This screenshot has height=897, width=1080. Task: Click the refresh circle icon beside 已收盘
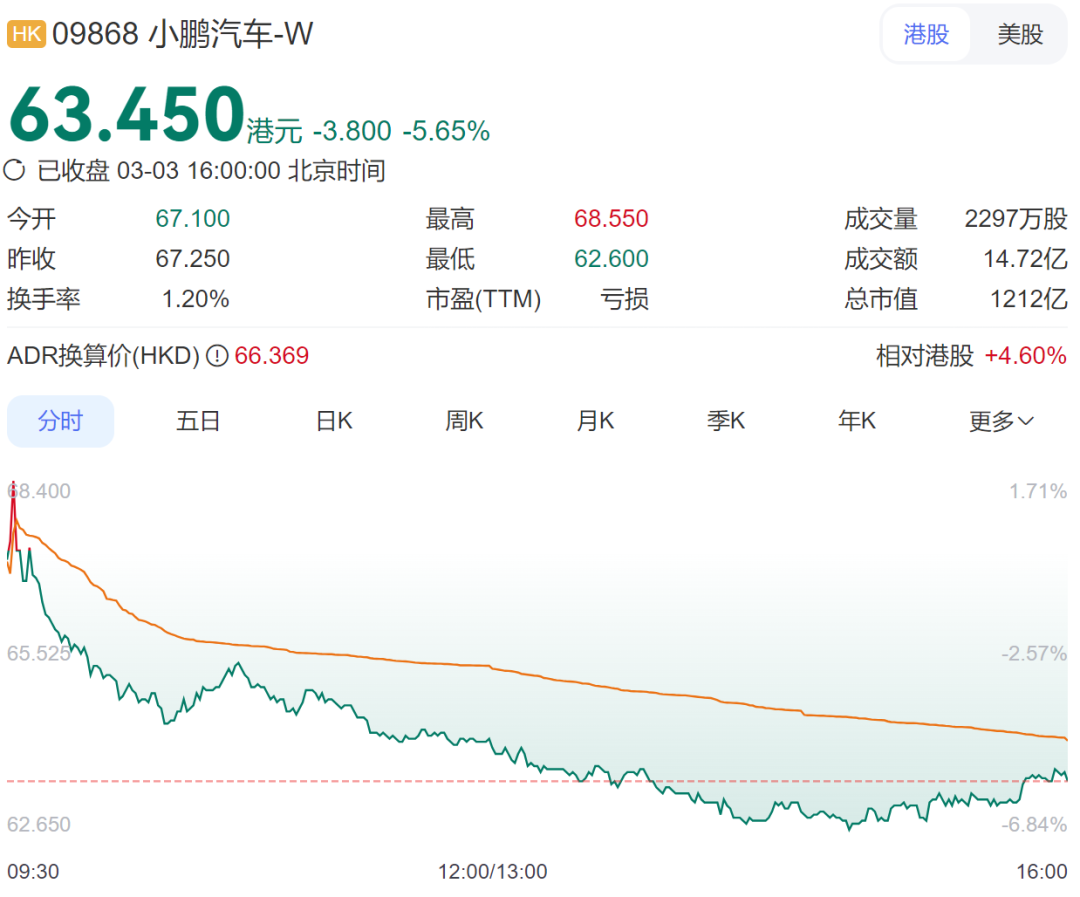pyautogui.click(x=15, y=170)
